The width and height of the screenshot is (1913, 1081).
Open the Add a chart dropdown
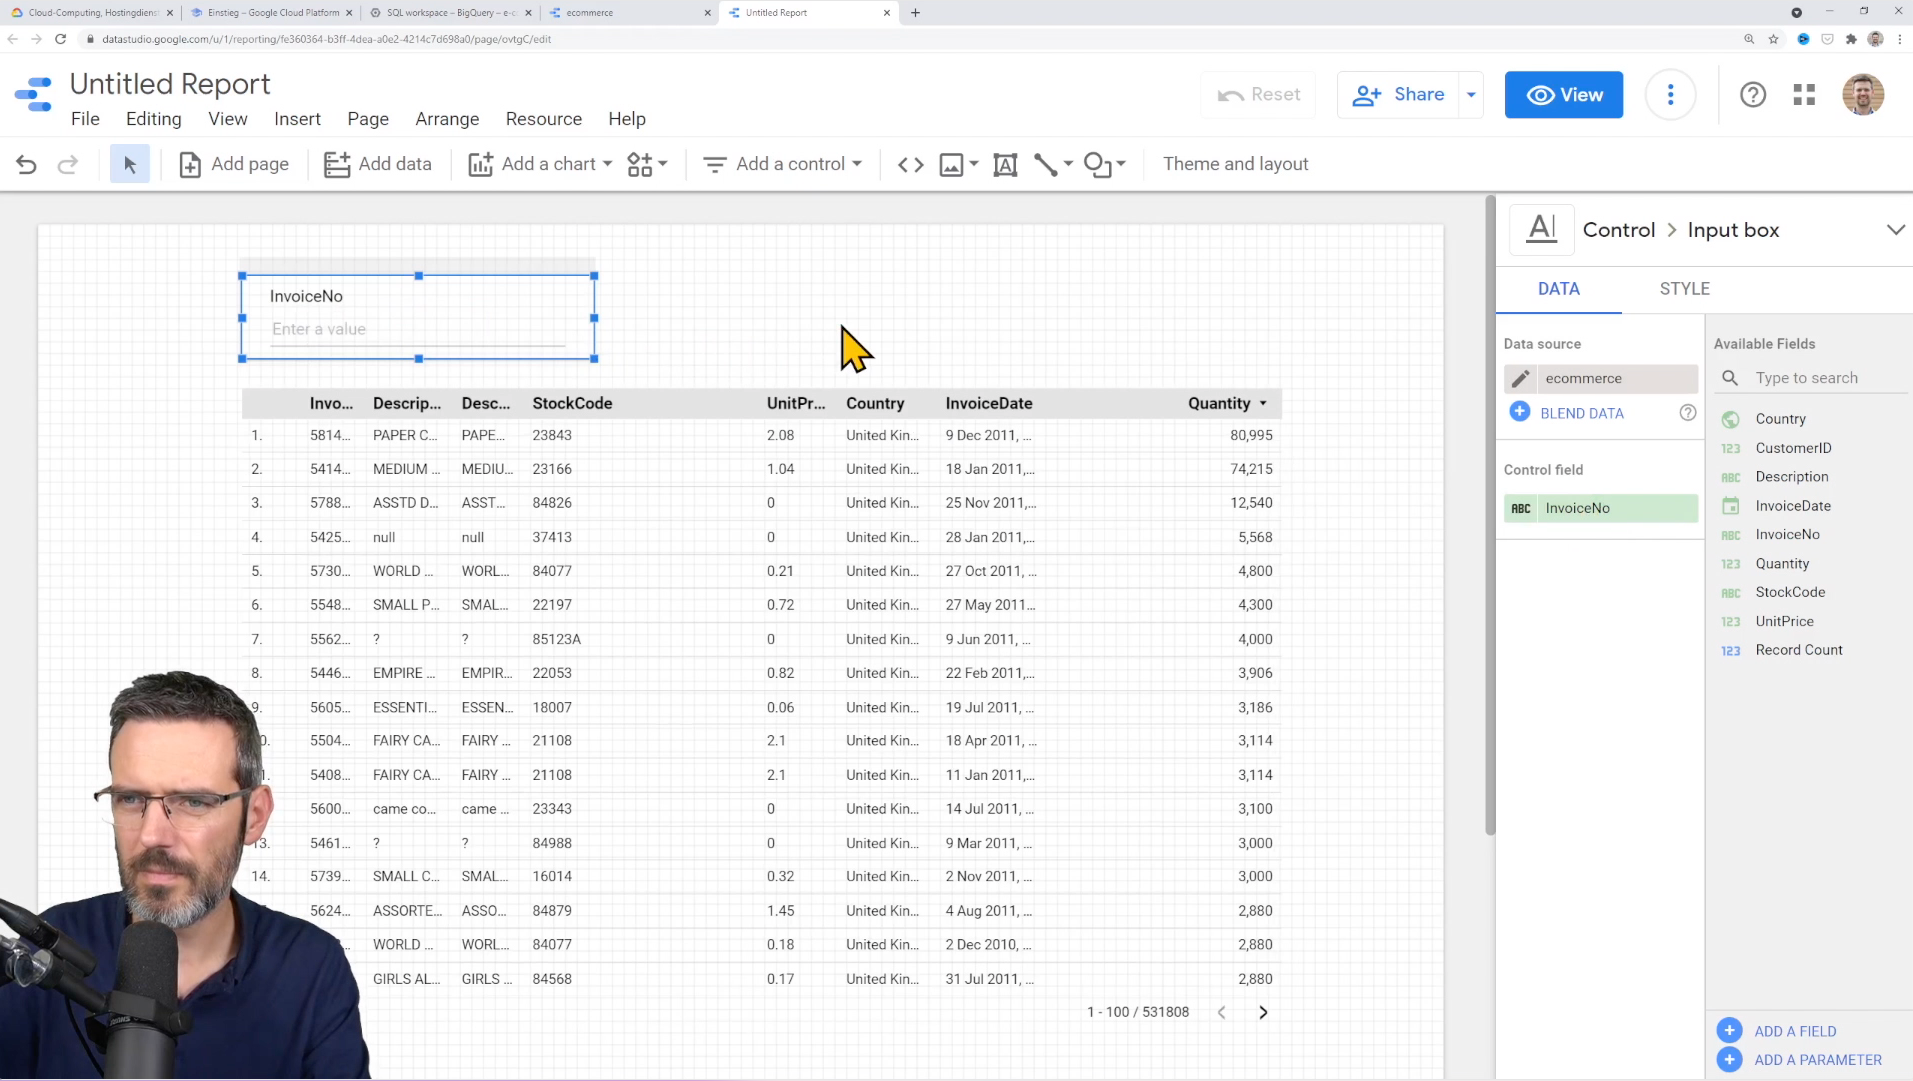click(540, 164)
